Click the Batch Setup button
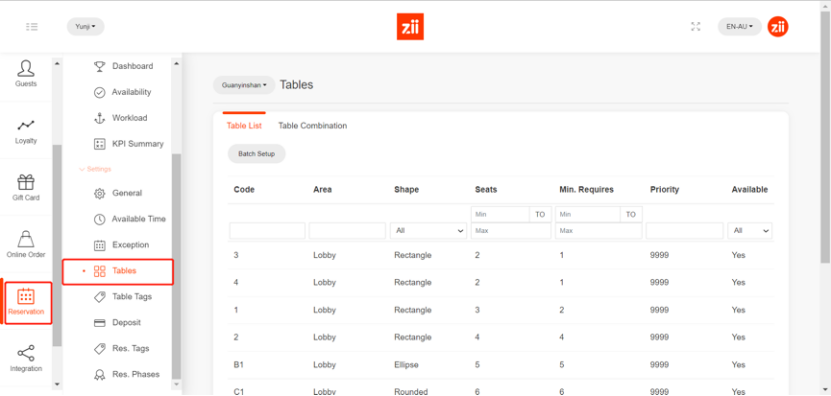This screenshot has height=396, width=831. [x=257, y=154]
